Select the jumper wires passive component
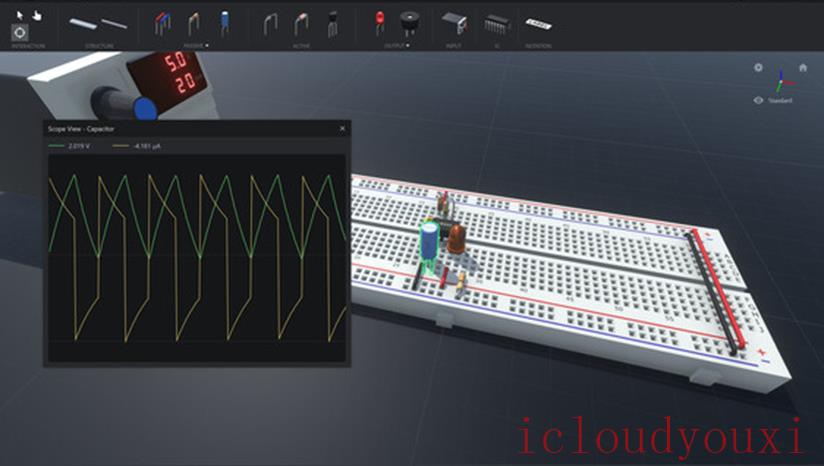 tap(162, 24)
